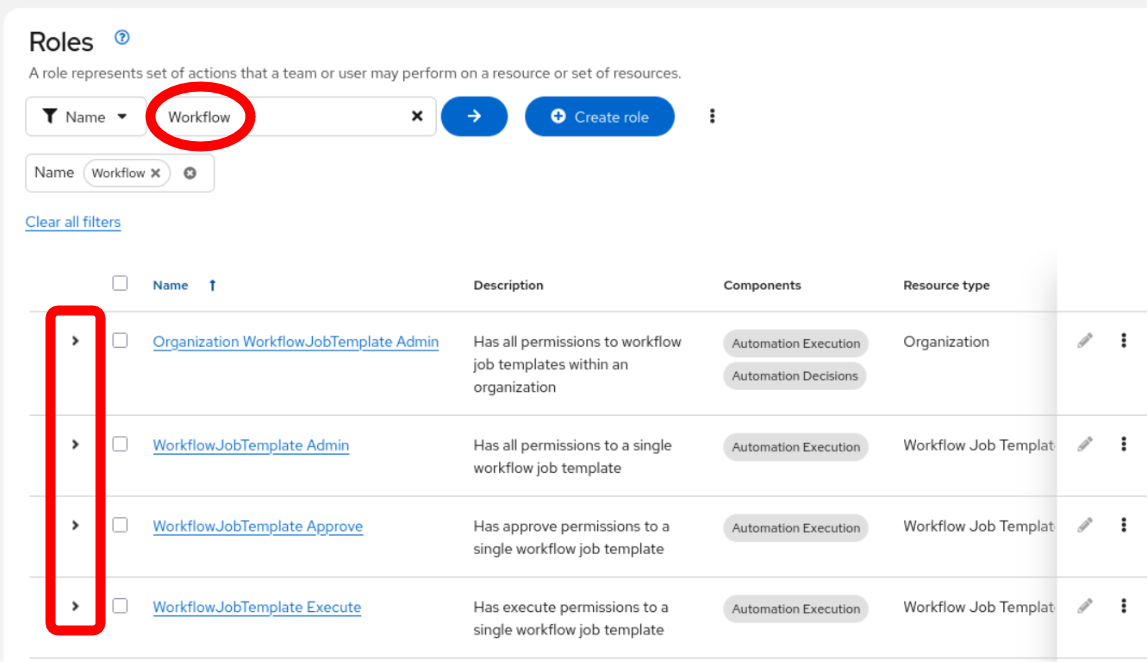
Task: Edit the WorkflowJobTemplate Admin role with the pencil
Action: [x=1085, y=445]
